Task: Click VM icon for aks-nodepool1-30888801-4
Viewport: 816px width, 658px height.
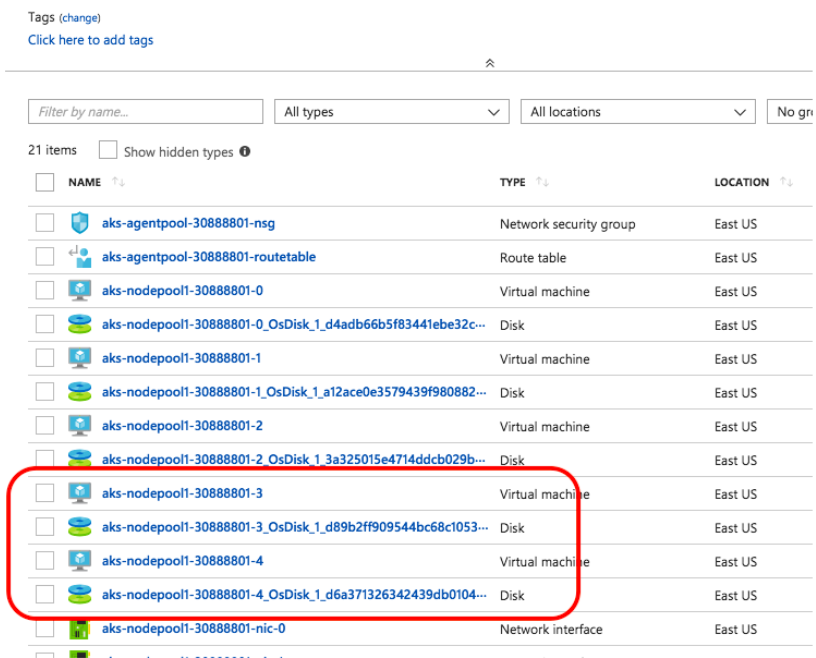Action: [x=80, y=561]
